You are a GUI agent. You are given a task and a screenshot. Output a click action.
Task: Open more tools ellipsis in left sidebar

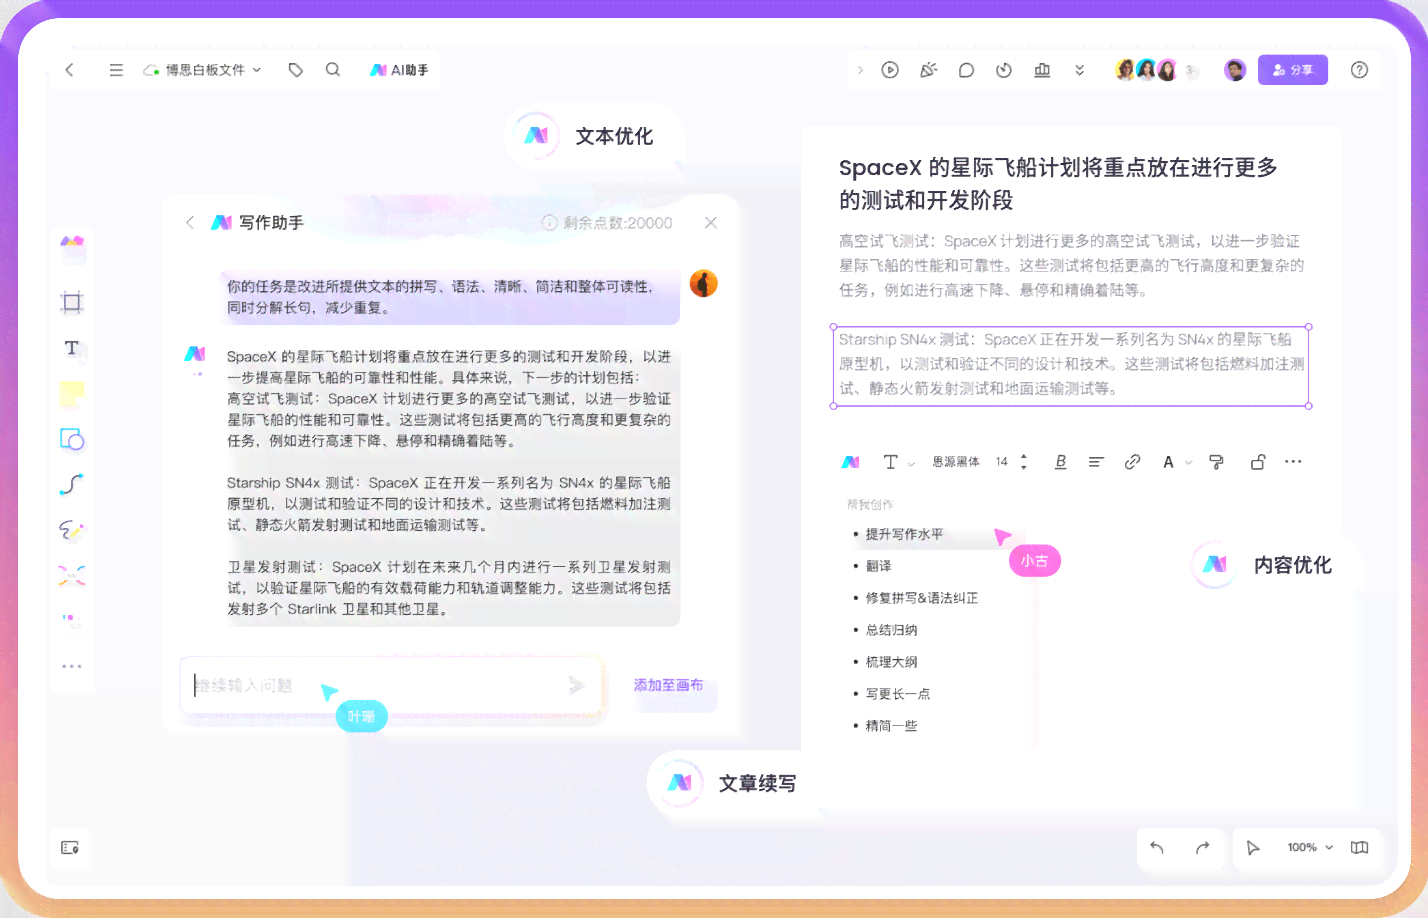(x=72, y=666)
